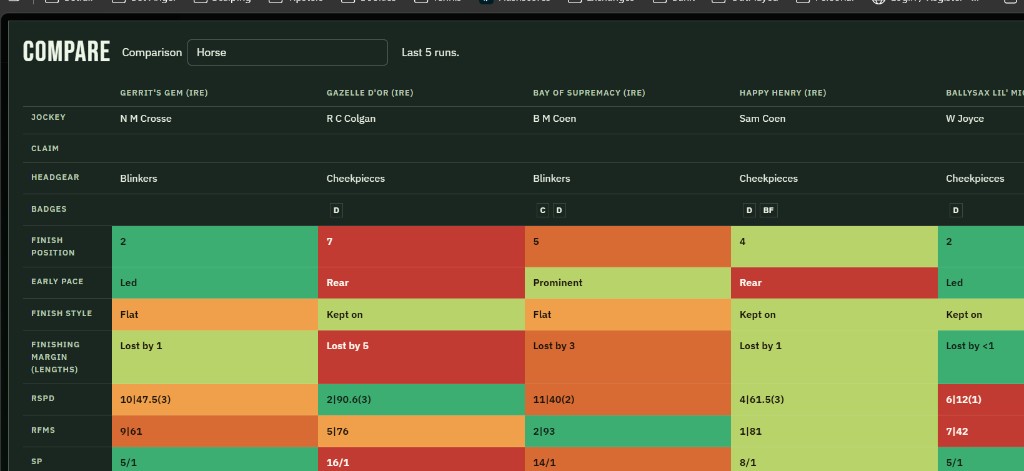Click SP value 16/1
Image resolution: width=1024 pixels, height=471 pixels.
[421, 459]
